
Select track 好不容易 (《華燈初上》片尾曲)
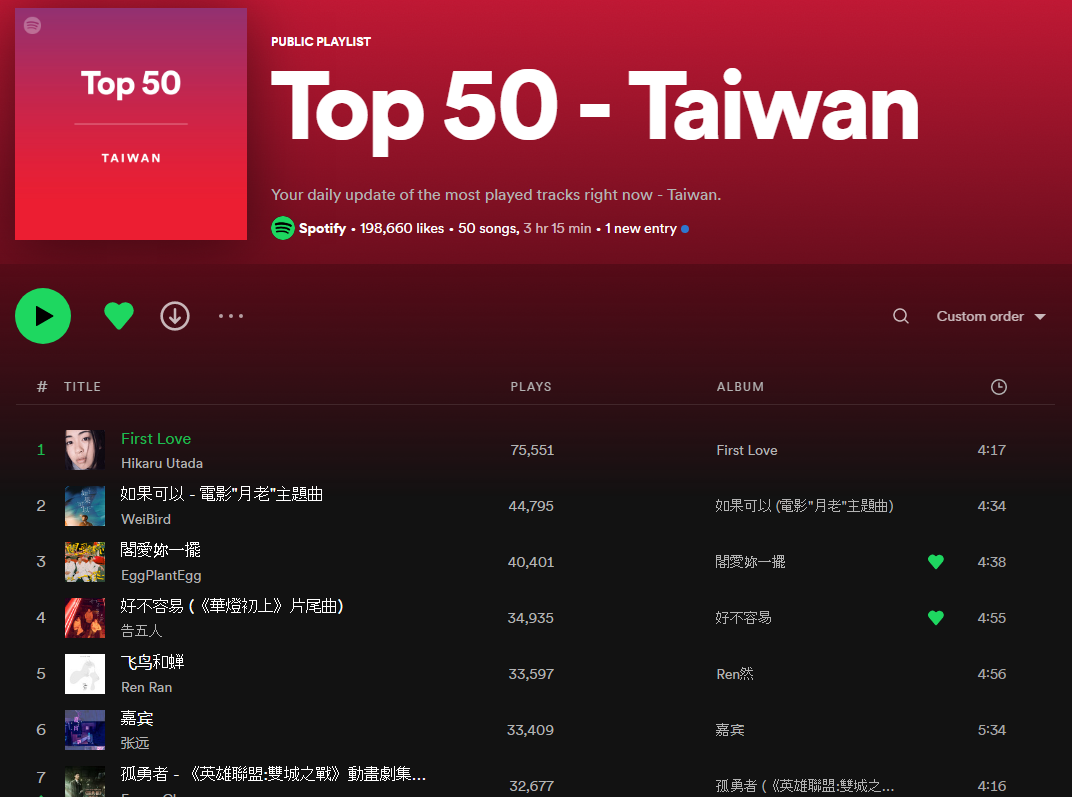(x=232, y=606)
